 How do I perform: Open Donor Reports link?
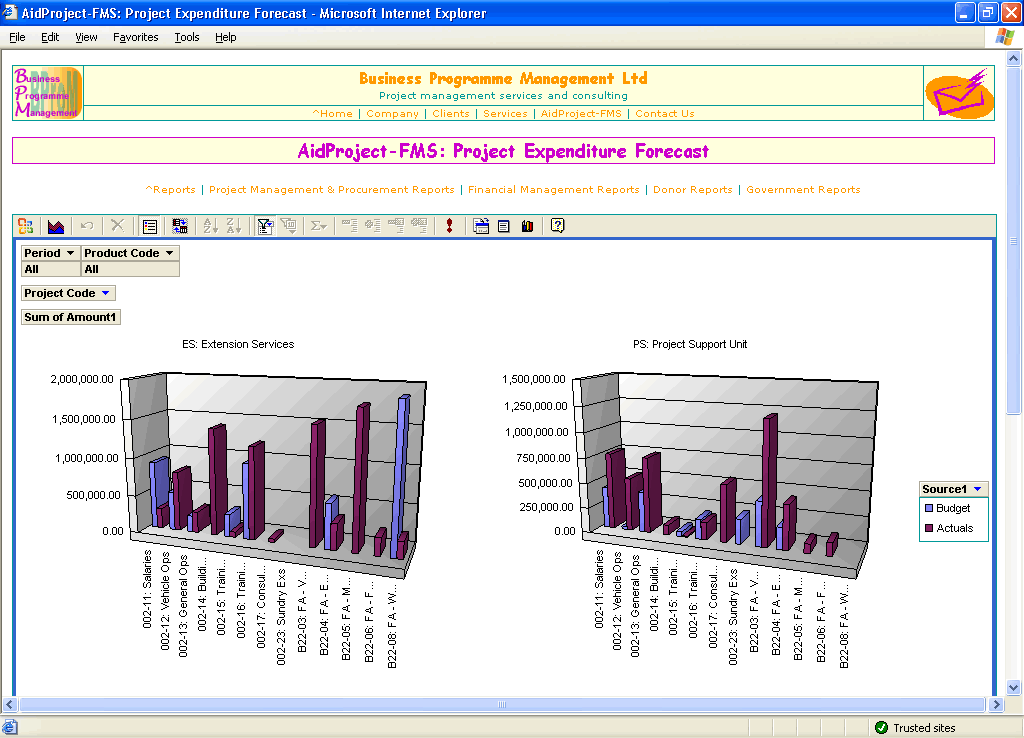[693, 190]
